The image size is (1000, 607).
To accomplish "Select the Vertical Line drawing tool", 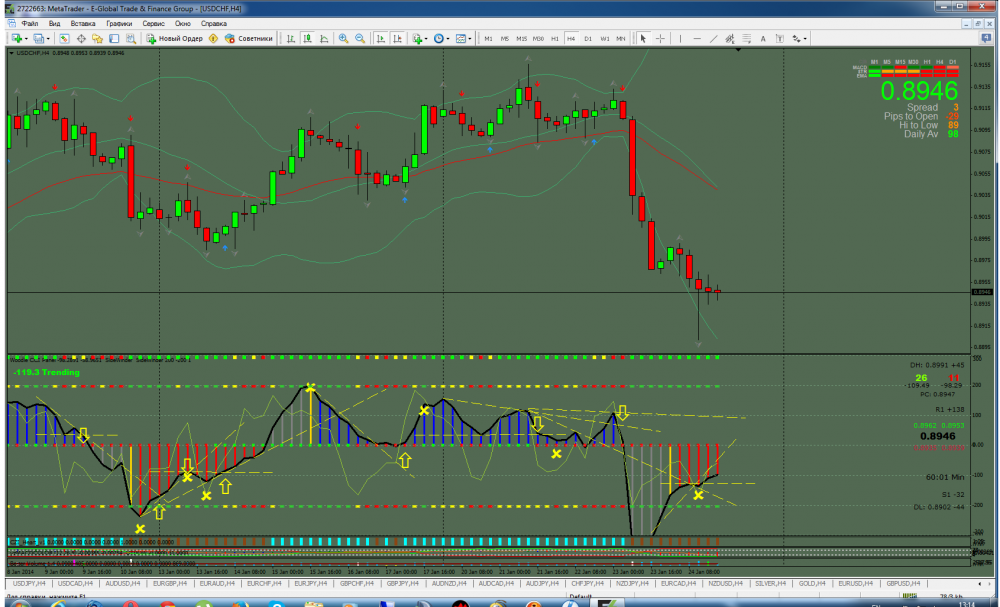I will tap(680, 38).
